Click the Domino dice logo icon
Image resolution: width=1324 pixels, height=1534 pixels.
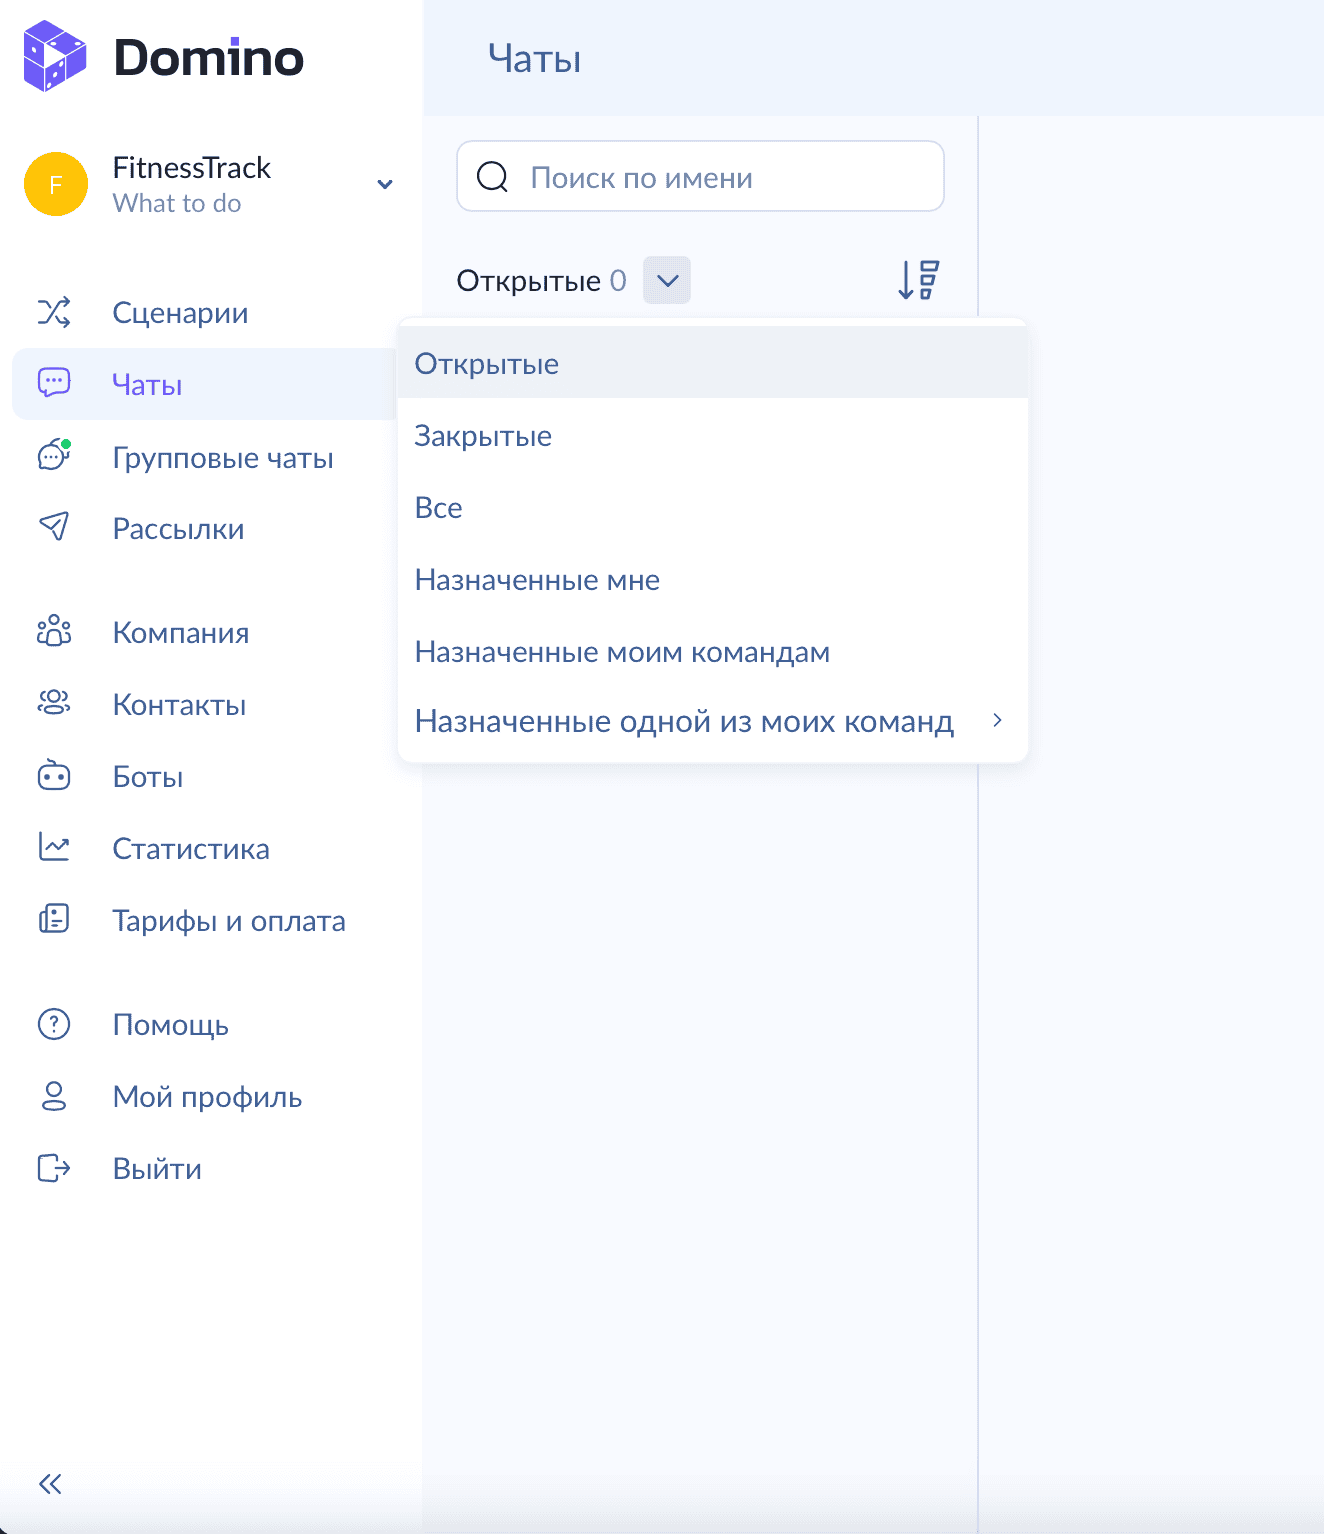[55, 57]
